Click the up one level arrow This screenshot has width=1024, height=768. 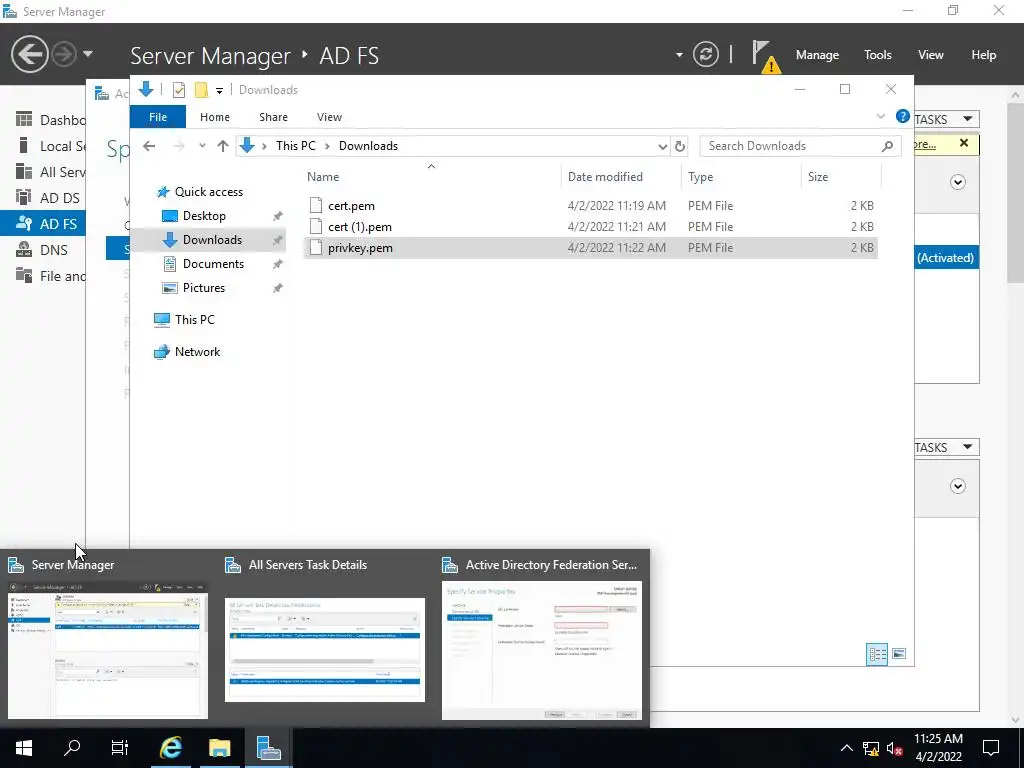(223, 146)
